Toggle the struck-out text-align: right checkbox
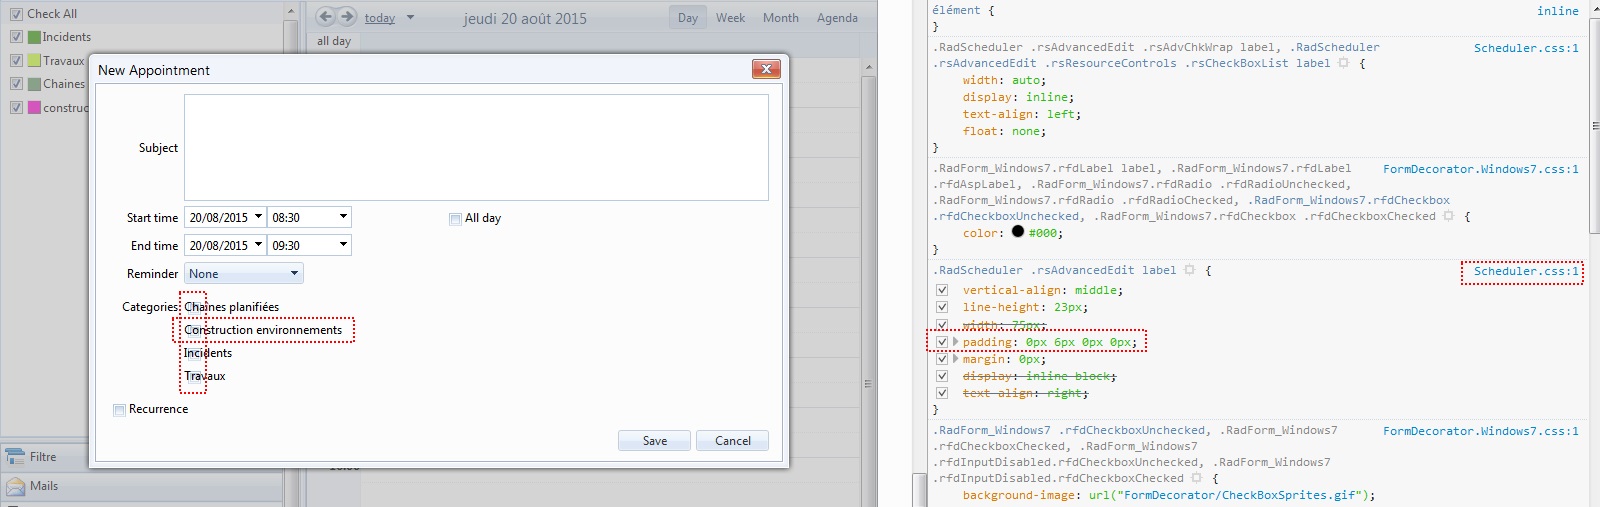 tap(942, 393)
